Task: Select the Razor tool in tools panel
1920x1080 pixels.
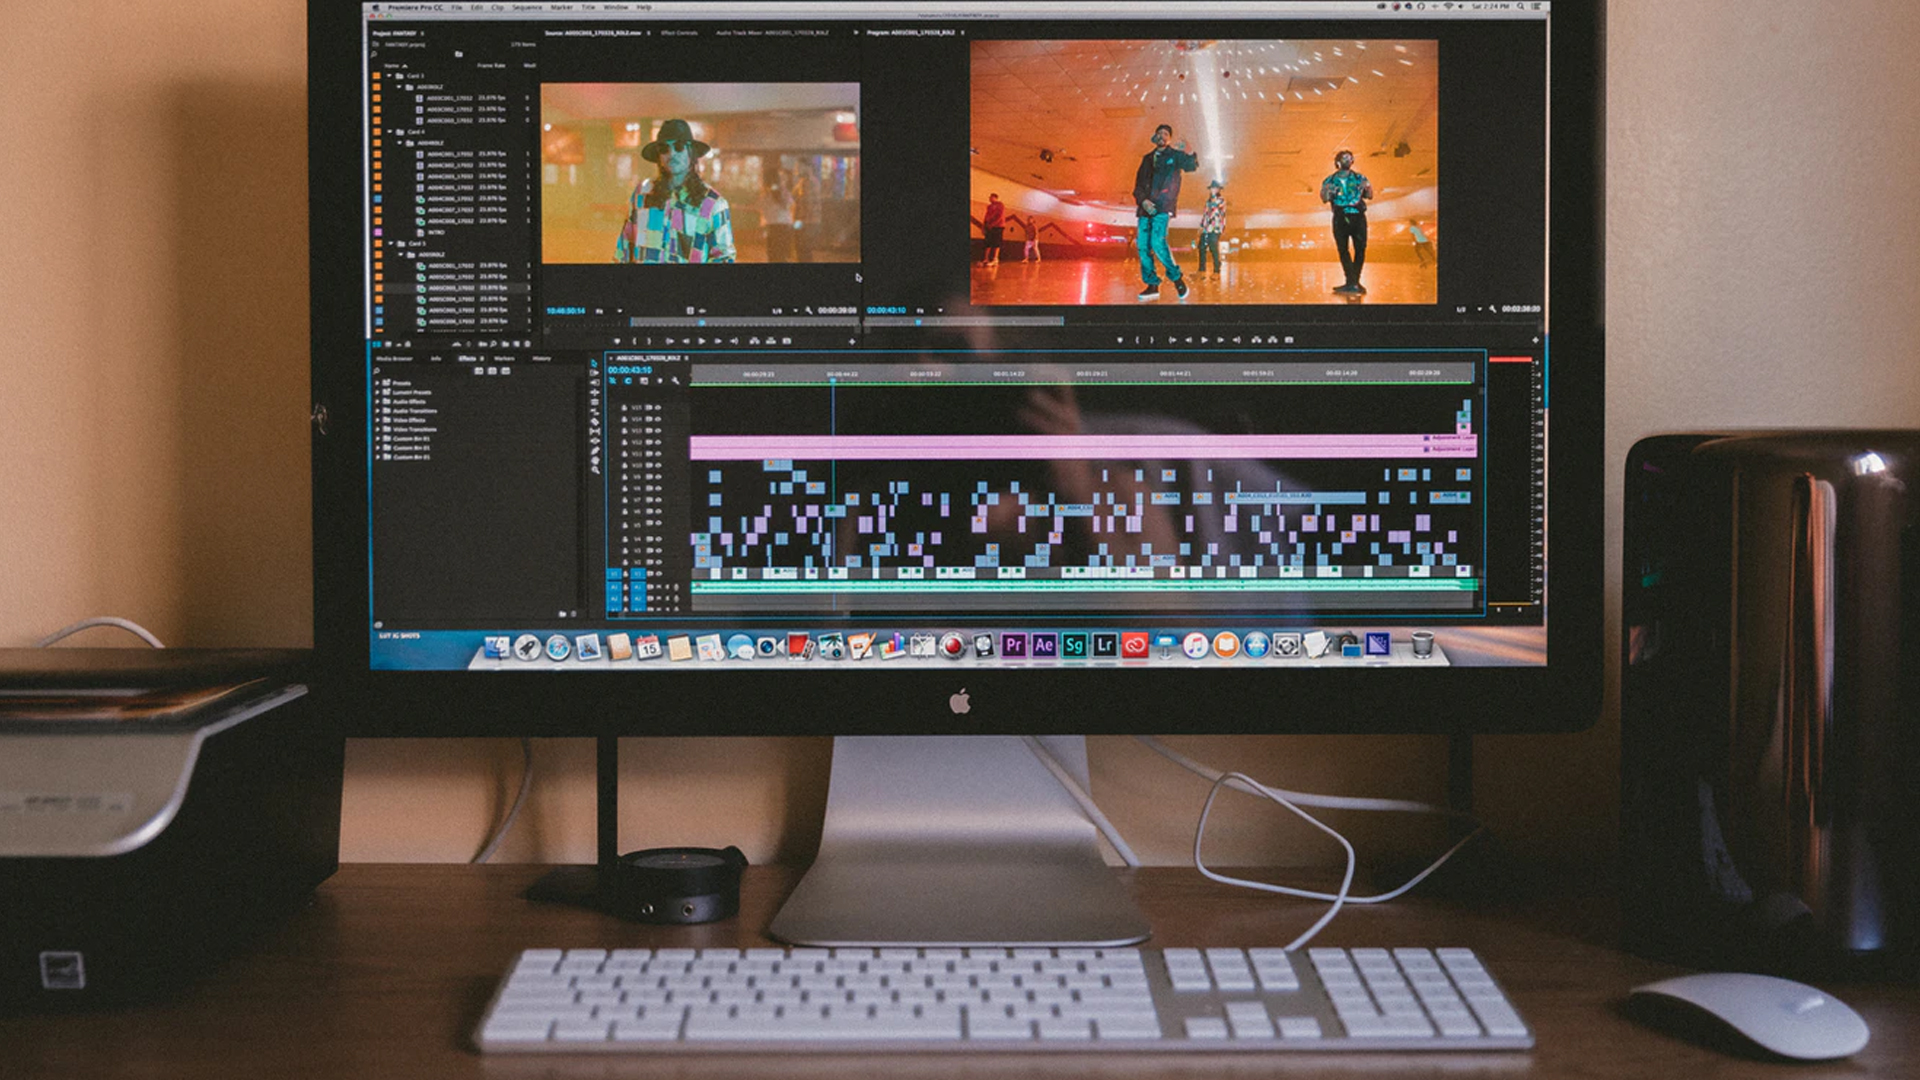Action: (x=595, y=422)
